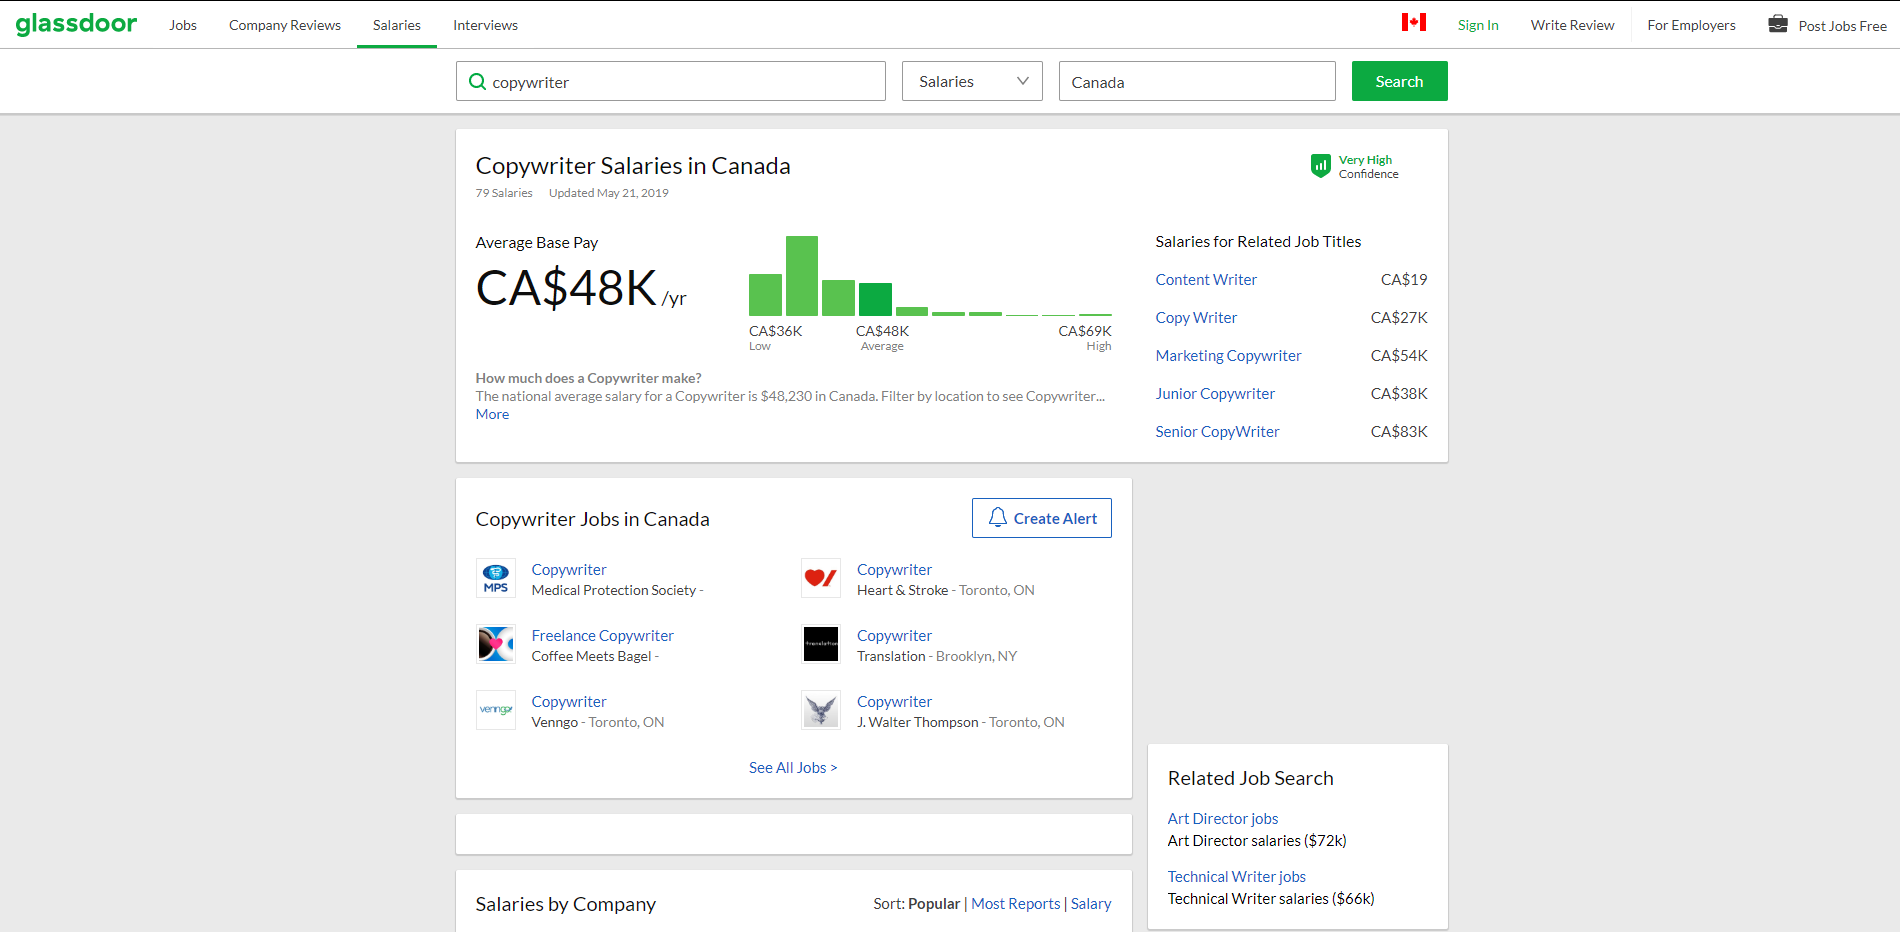Open Copy Writer related salary

click(x=1196, y=318)
